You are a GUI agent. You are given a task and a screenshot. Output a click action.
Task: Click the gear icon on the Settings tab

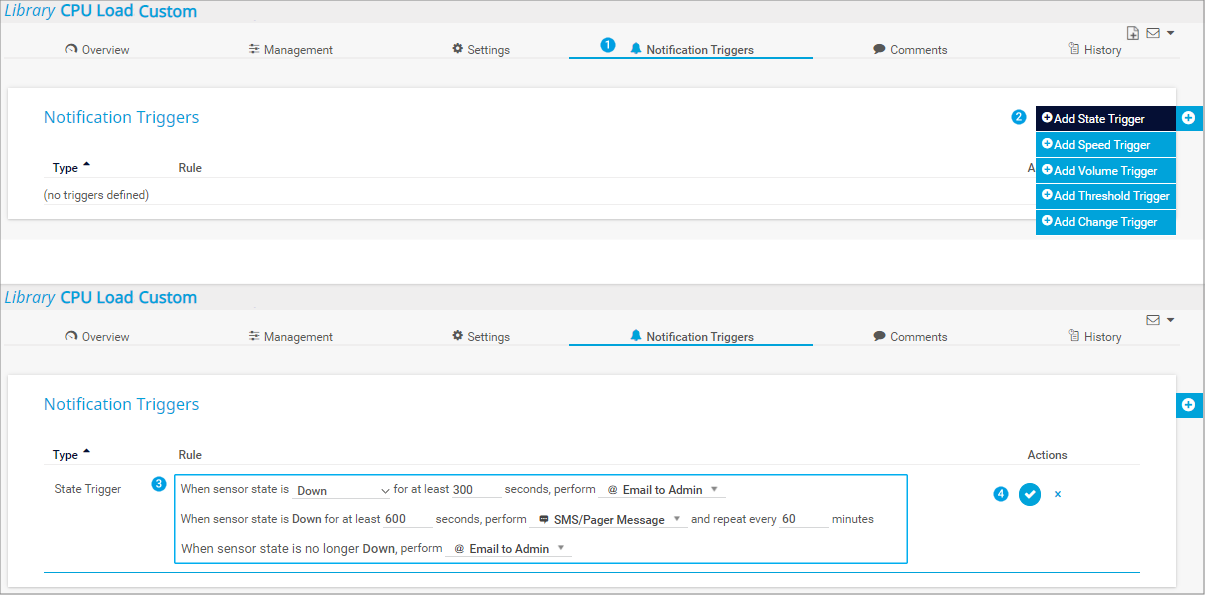pos(455,48)
